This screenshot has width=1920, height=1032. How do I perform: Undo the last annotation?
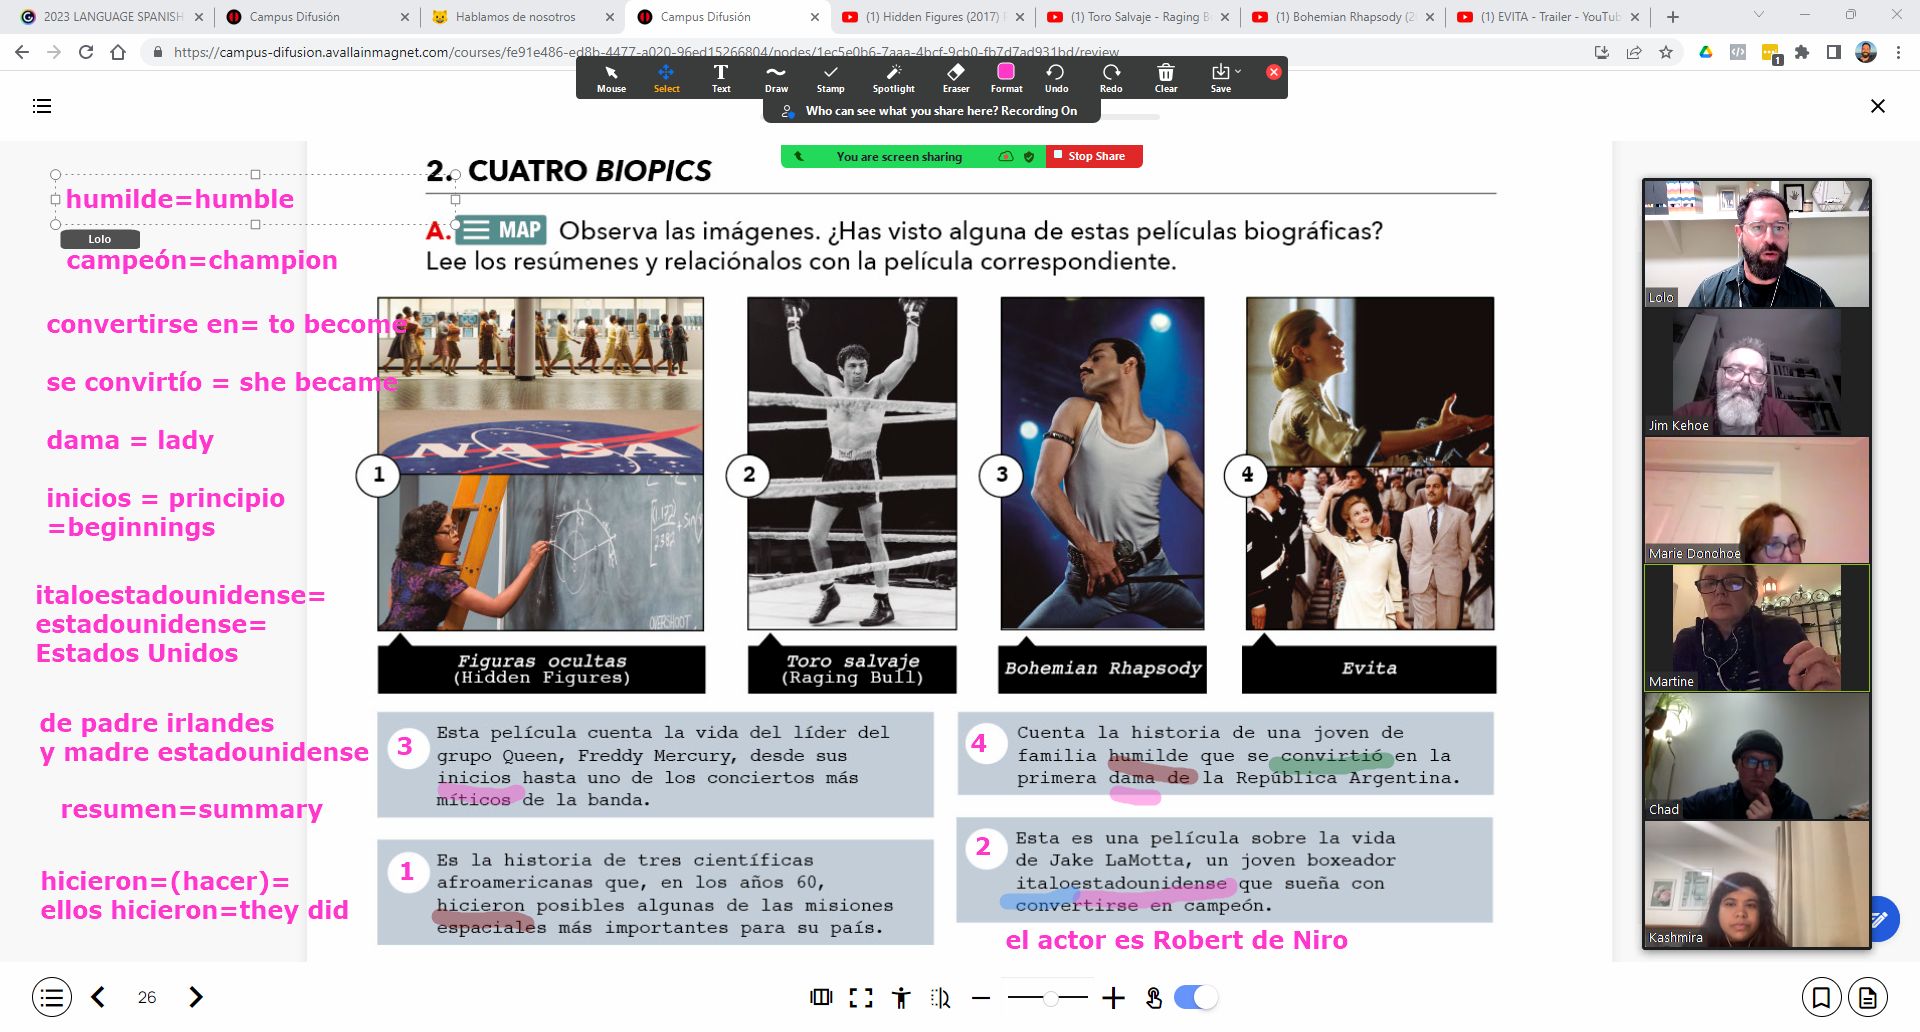coord(1056,78)
